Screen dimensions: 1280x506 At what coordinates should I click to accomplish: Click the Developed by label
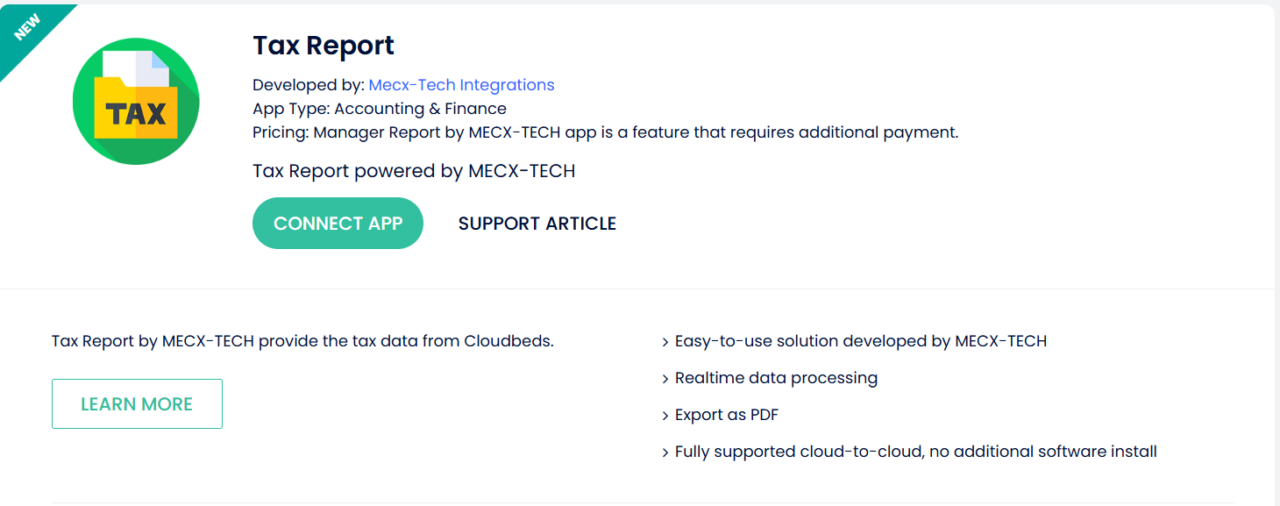coord(308,85)
